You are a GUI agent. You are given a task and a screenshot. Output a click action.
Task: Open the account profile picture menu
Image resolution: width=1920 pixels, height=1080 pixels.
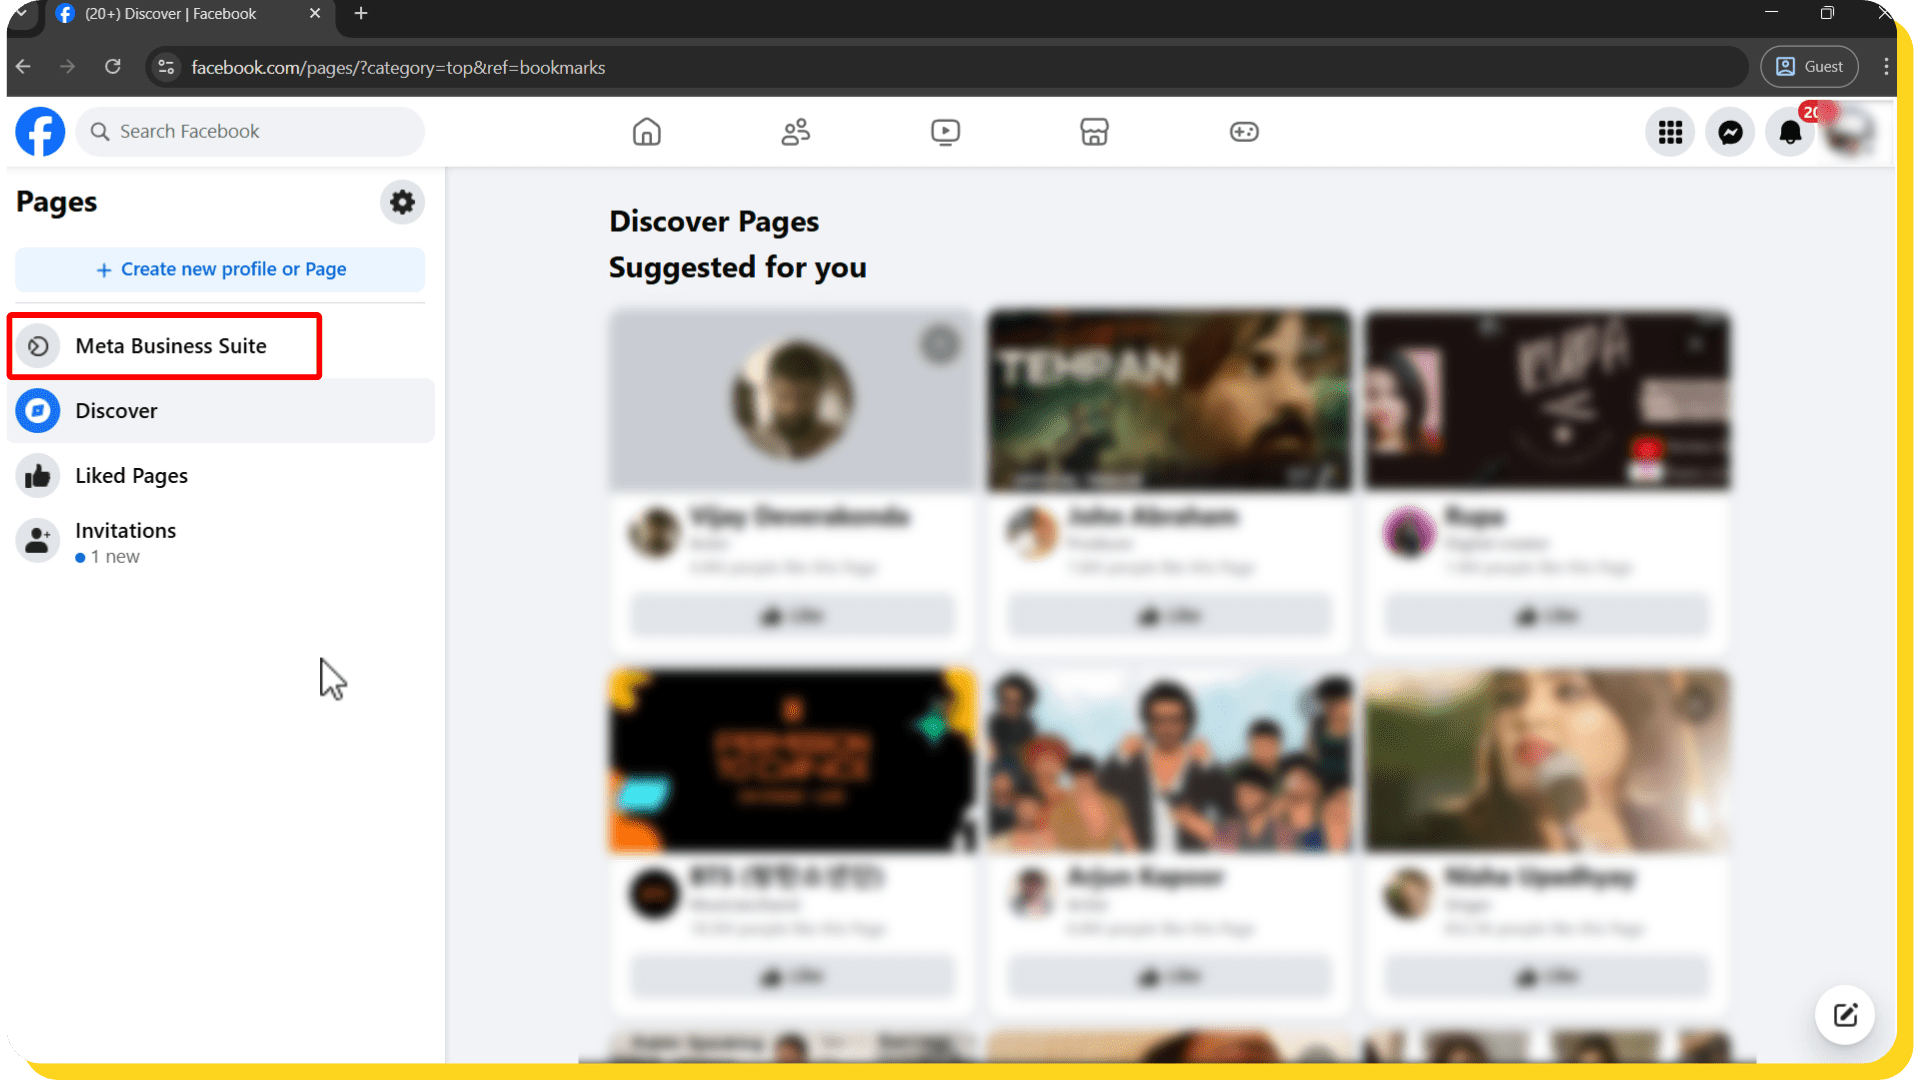point(1850,132)
